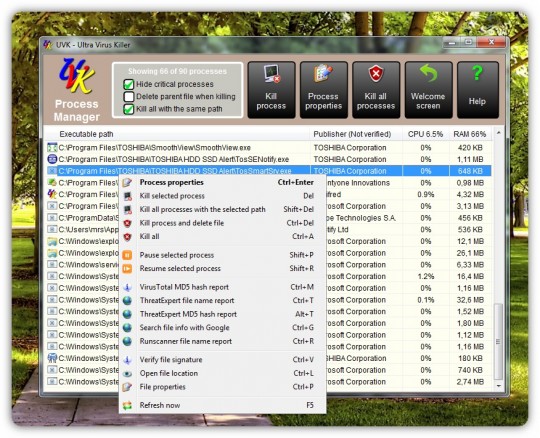The height and width of the screenshot is (438, 540).
Task: Select Pause selected process
Action: pyautogui.click(x=222, y=255)
